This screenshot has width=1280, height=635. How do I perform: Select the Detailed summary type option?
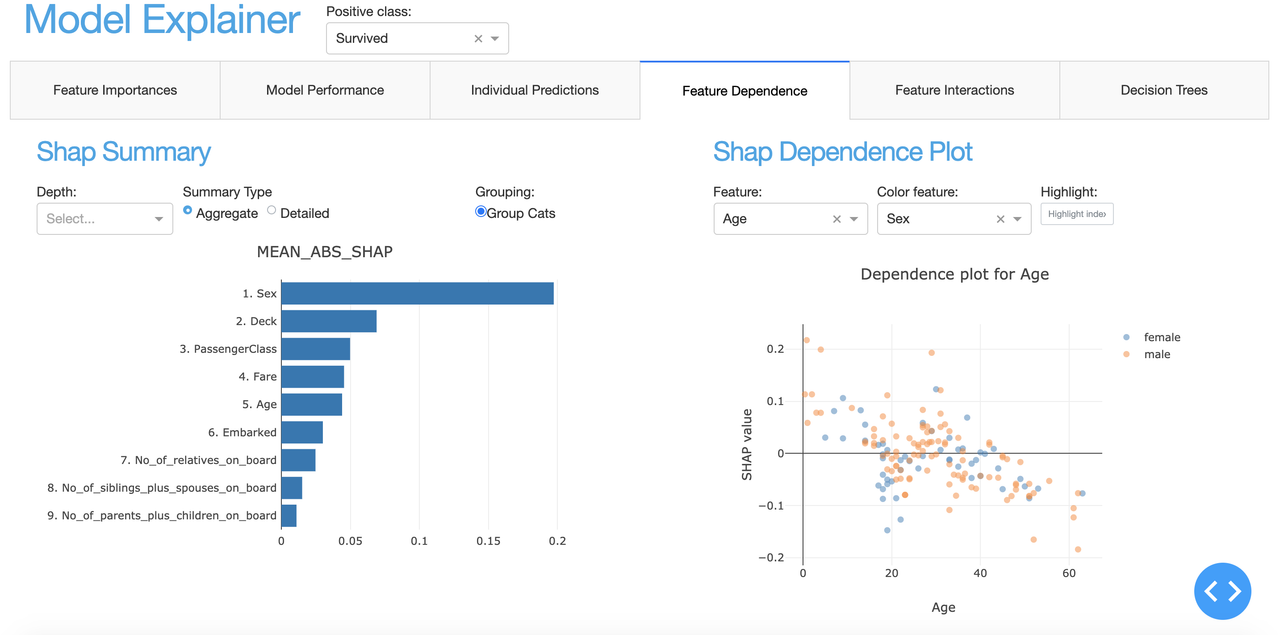click(270, 212)
